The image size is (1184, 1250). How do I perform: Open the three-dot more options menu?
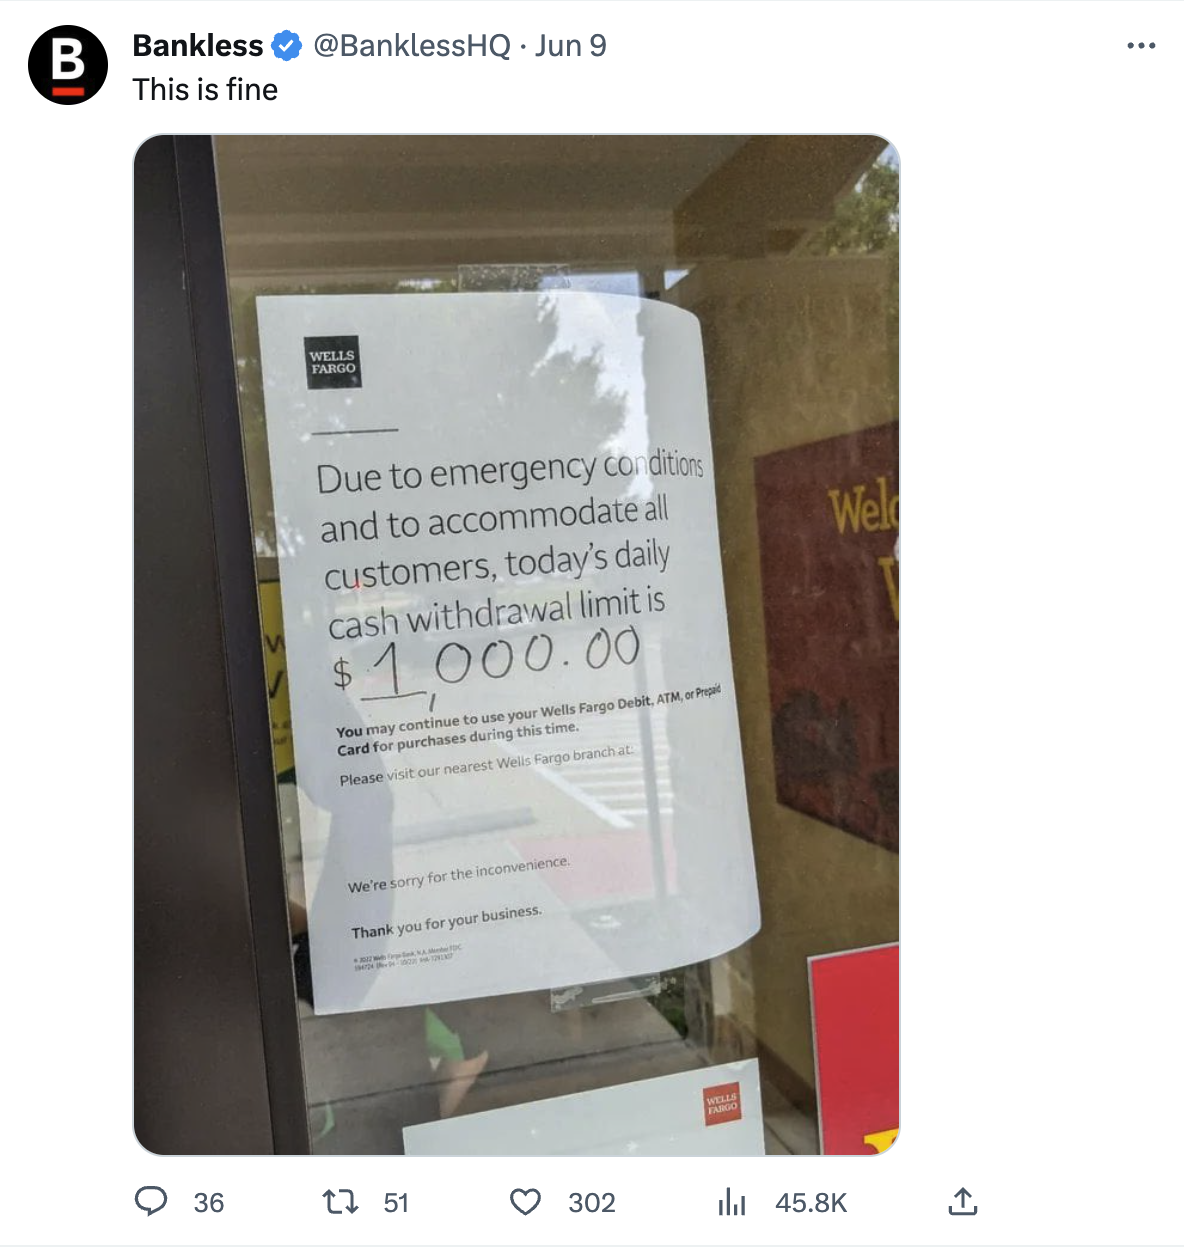1141,46
